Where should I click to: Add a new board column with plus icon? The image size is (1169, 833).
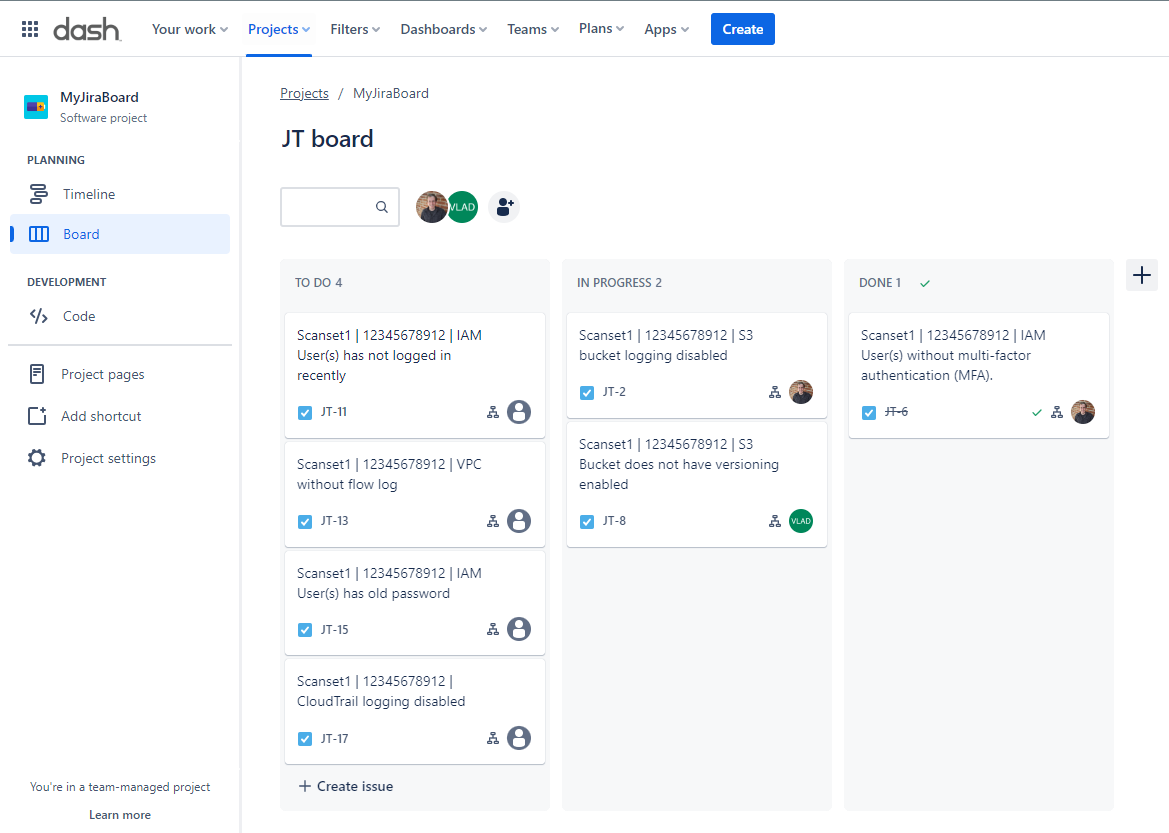(x=1141, y=275)
